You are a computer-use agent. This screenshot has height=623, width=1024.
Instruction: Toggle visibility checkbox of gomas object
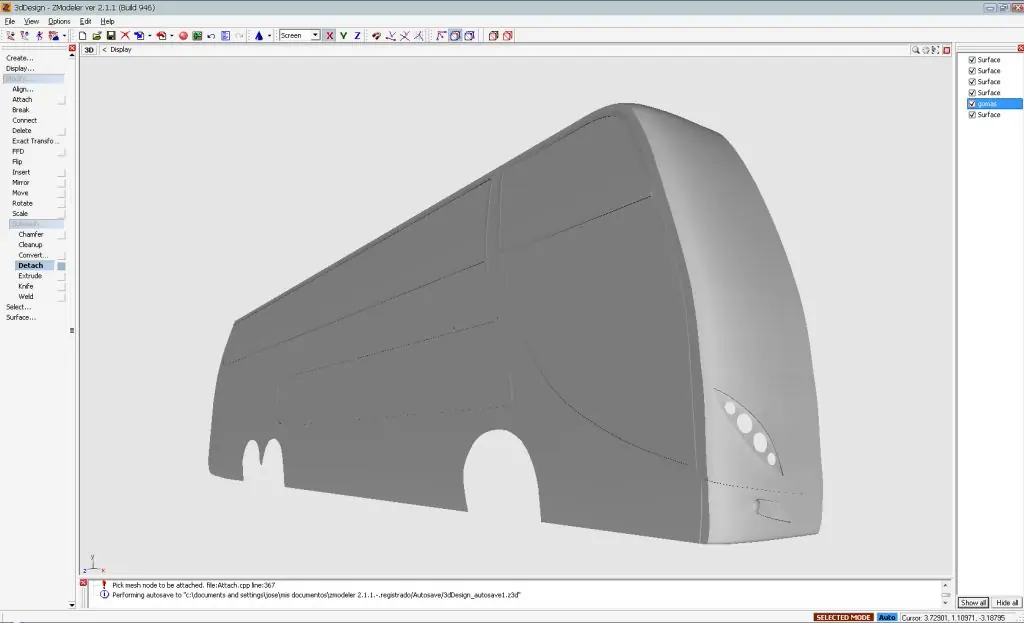click(972, 104)
